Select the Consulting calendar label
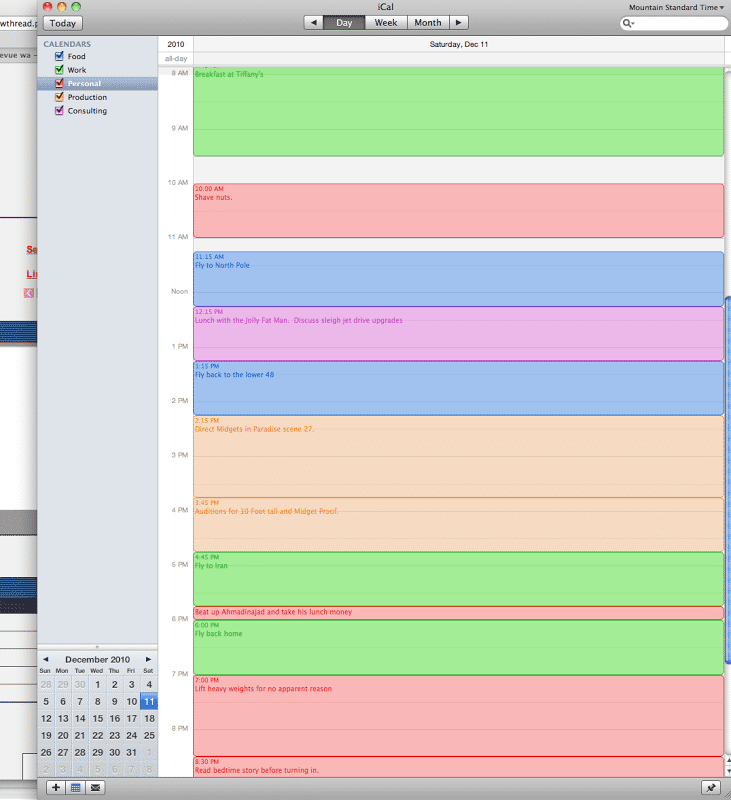 click(x=87, y=111)
